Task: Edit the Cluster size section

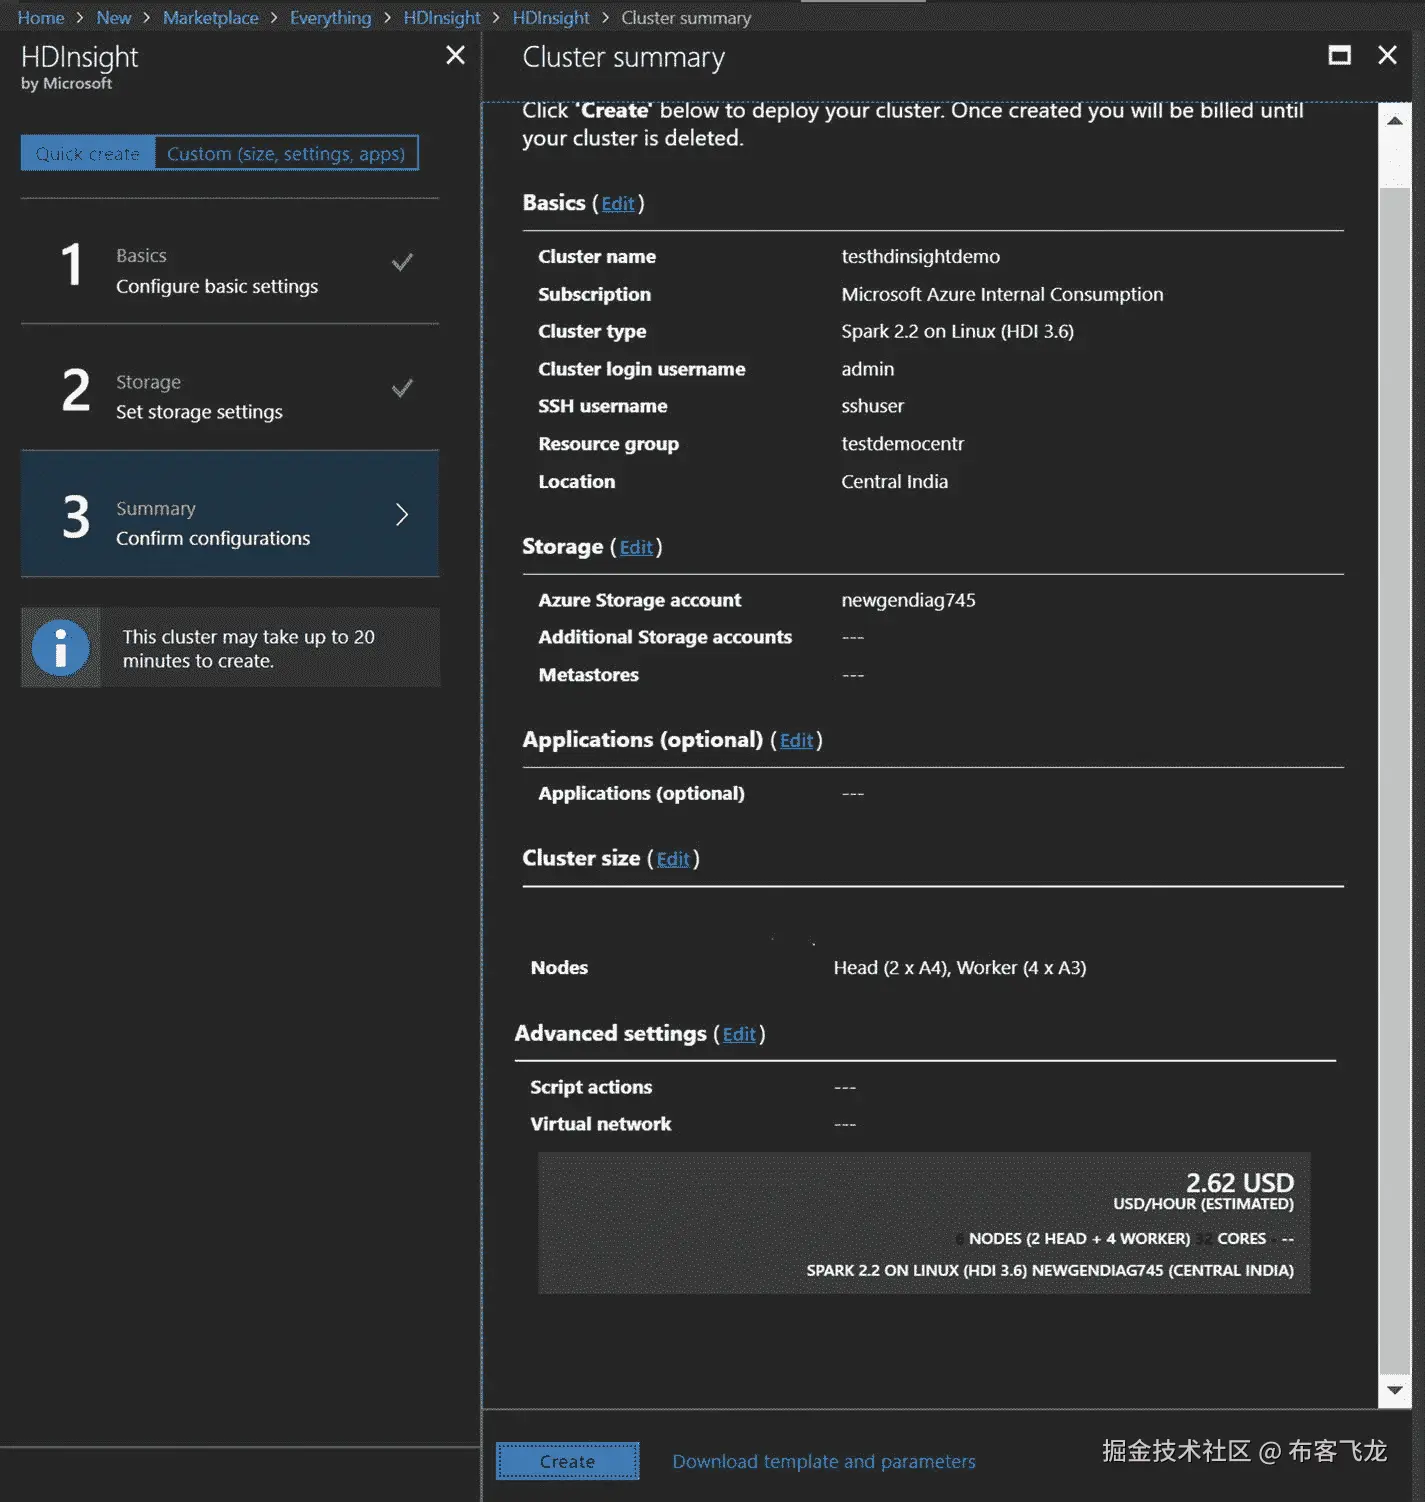Action: [673, 859]
